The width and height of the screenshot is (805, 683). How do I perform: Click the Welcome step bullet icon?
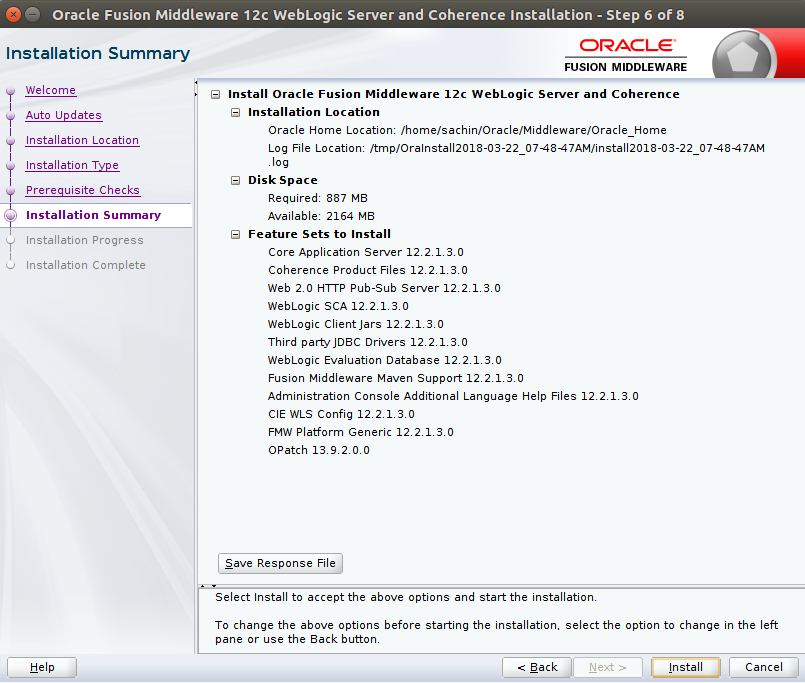click(x=10, y=91)
